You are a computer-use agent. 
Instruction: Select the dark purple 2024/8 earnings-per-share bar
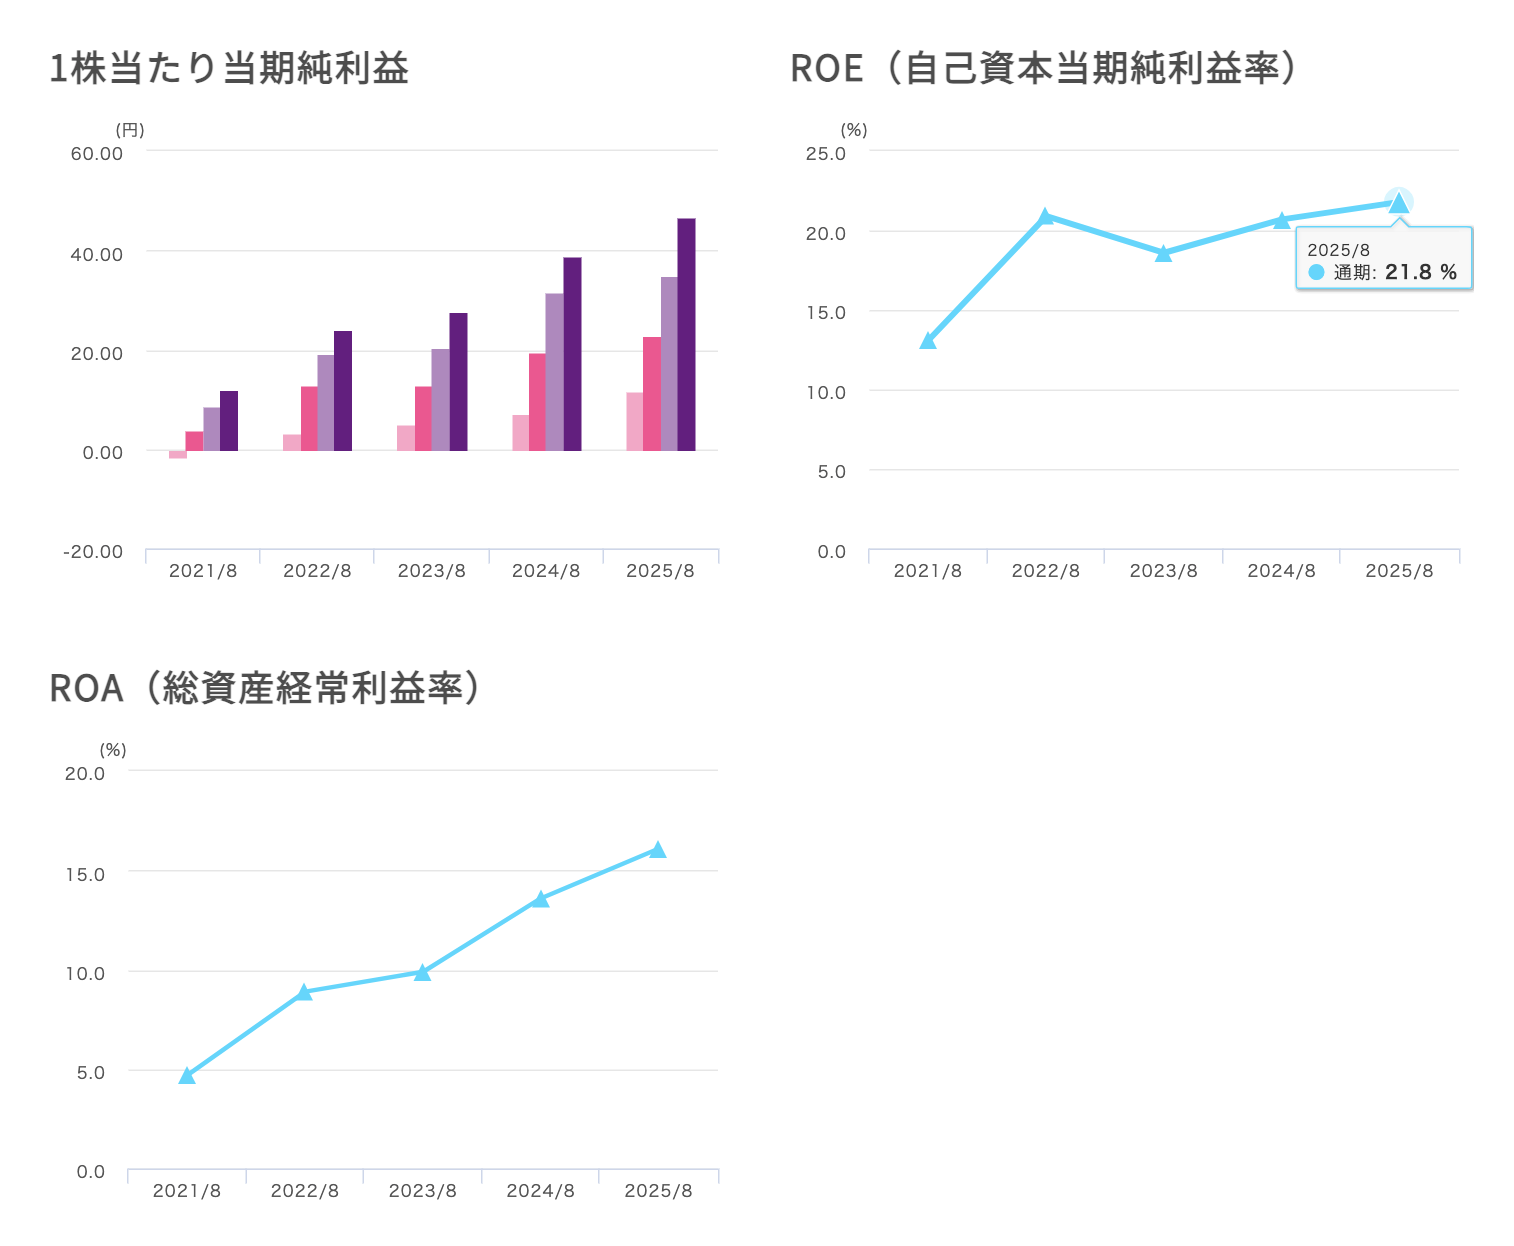click(x=572, y=354)
